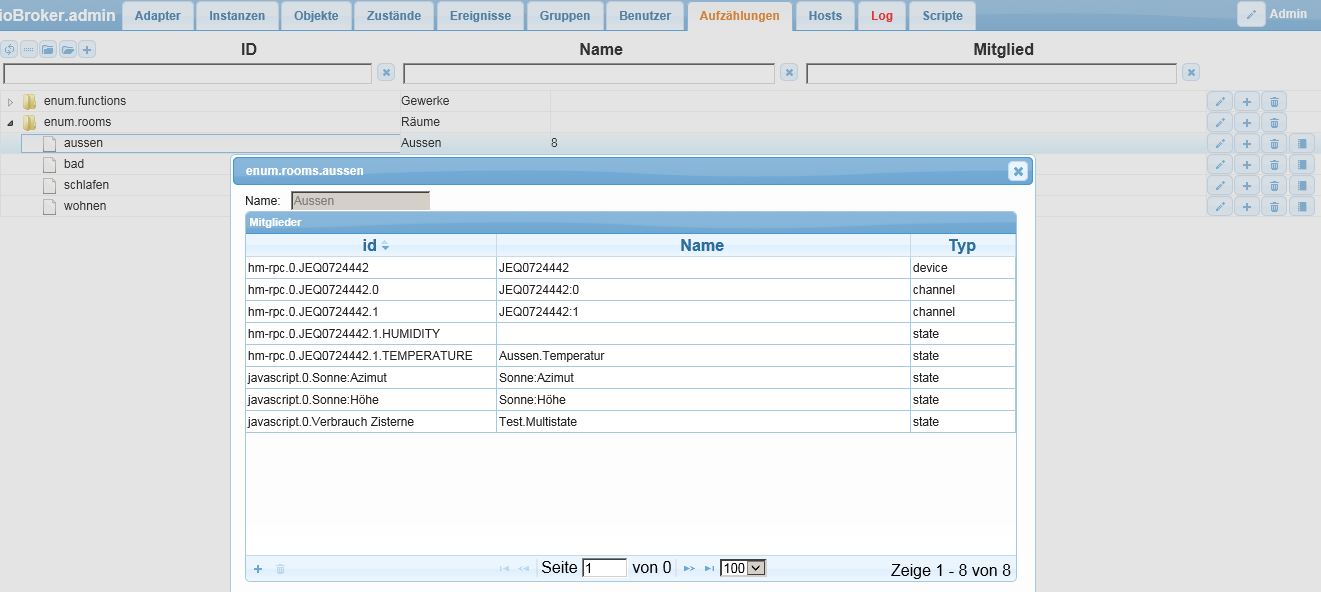1321x592 pixels.
Task: Sort members by the id column
Action: (370, 245)
